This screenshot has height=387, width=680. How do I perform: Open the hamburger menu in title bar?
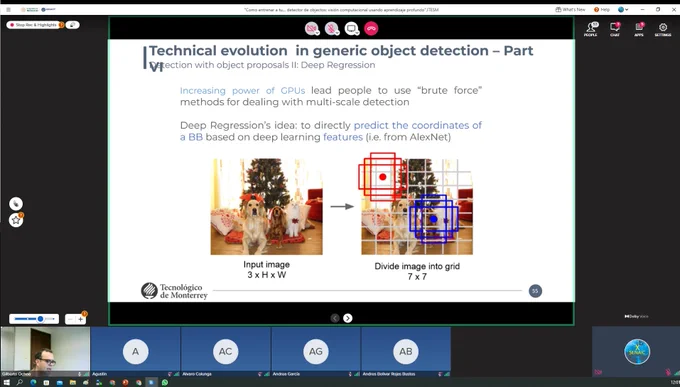(x=8, y=9)
